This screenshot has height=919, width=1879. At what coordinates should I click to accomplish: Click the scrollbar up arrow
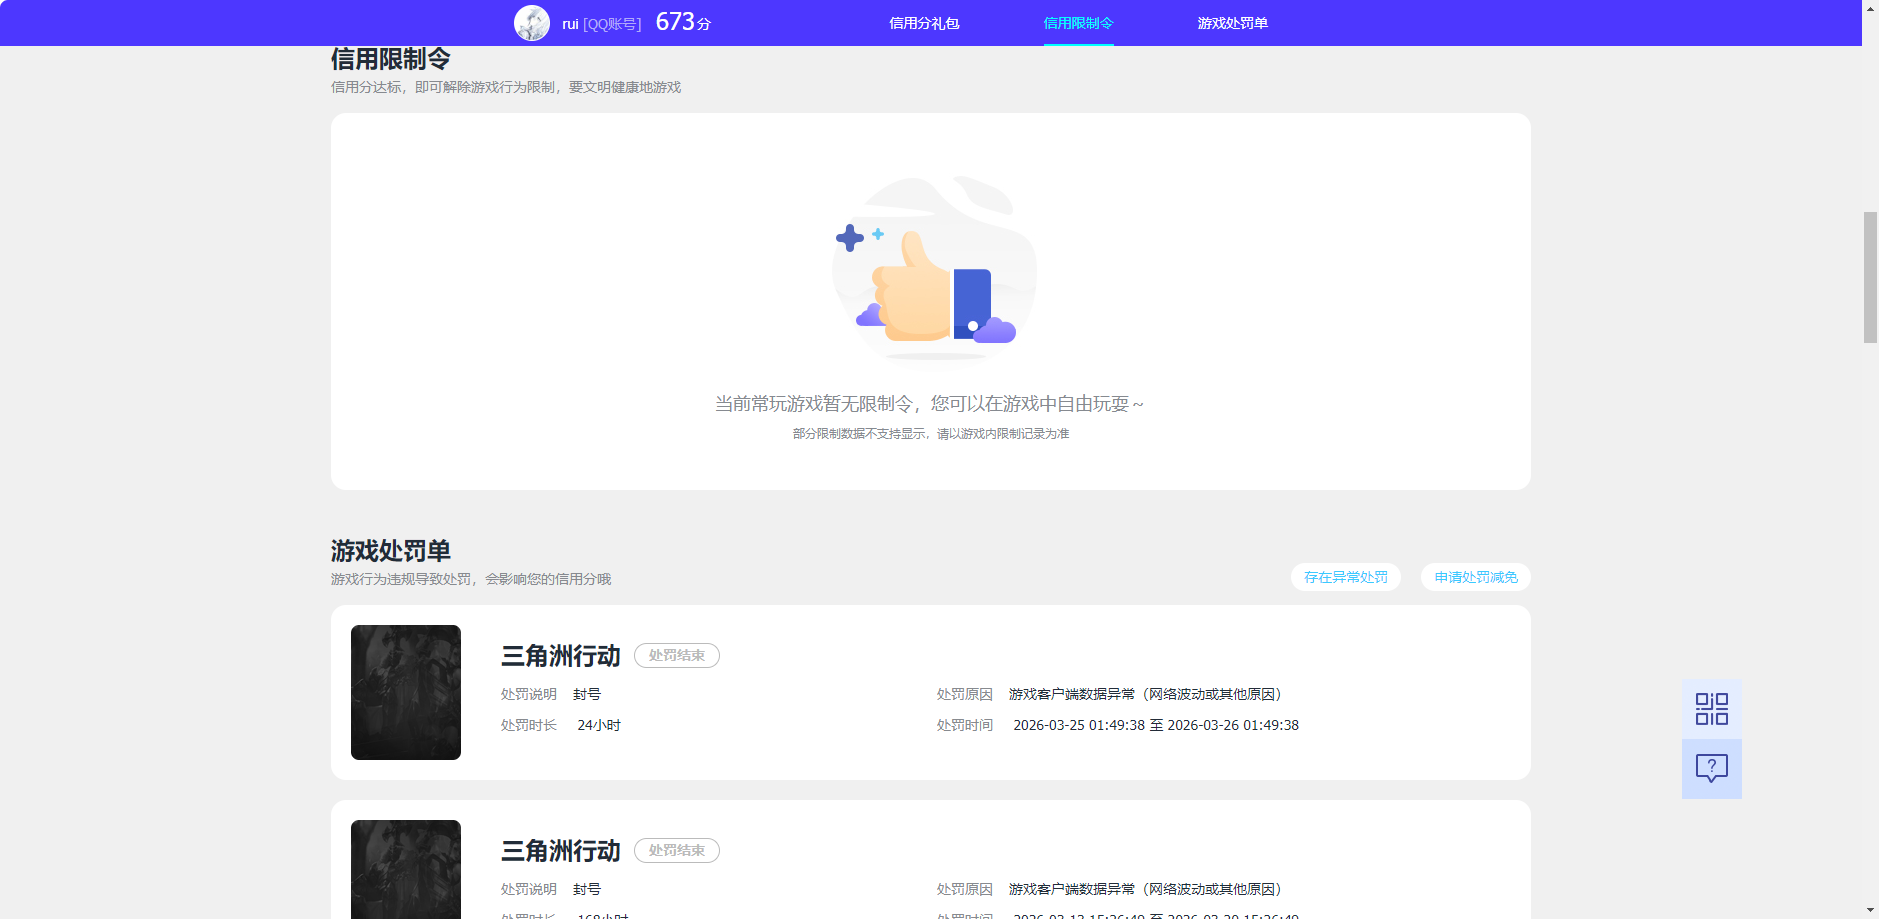[x=1870, y=8]
